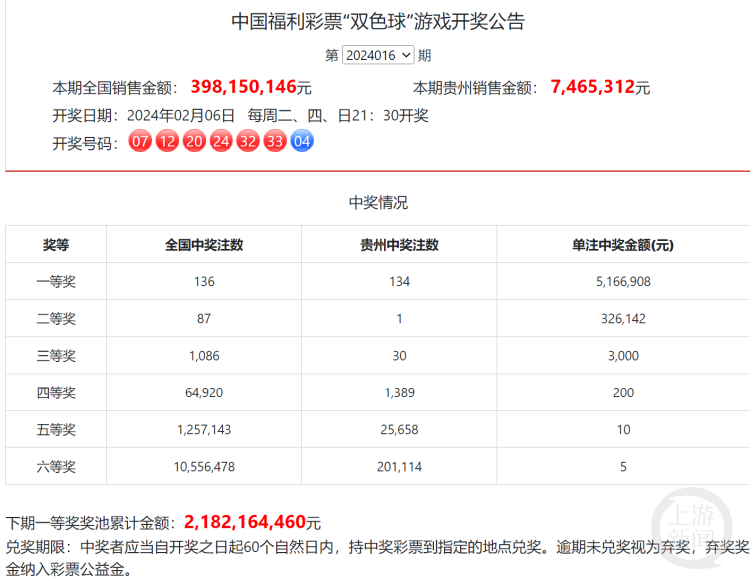Screen dimensions: 750x586
Task: Click the 四等奖 row label
Action: (56, 393)
